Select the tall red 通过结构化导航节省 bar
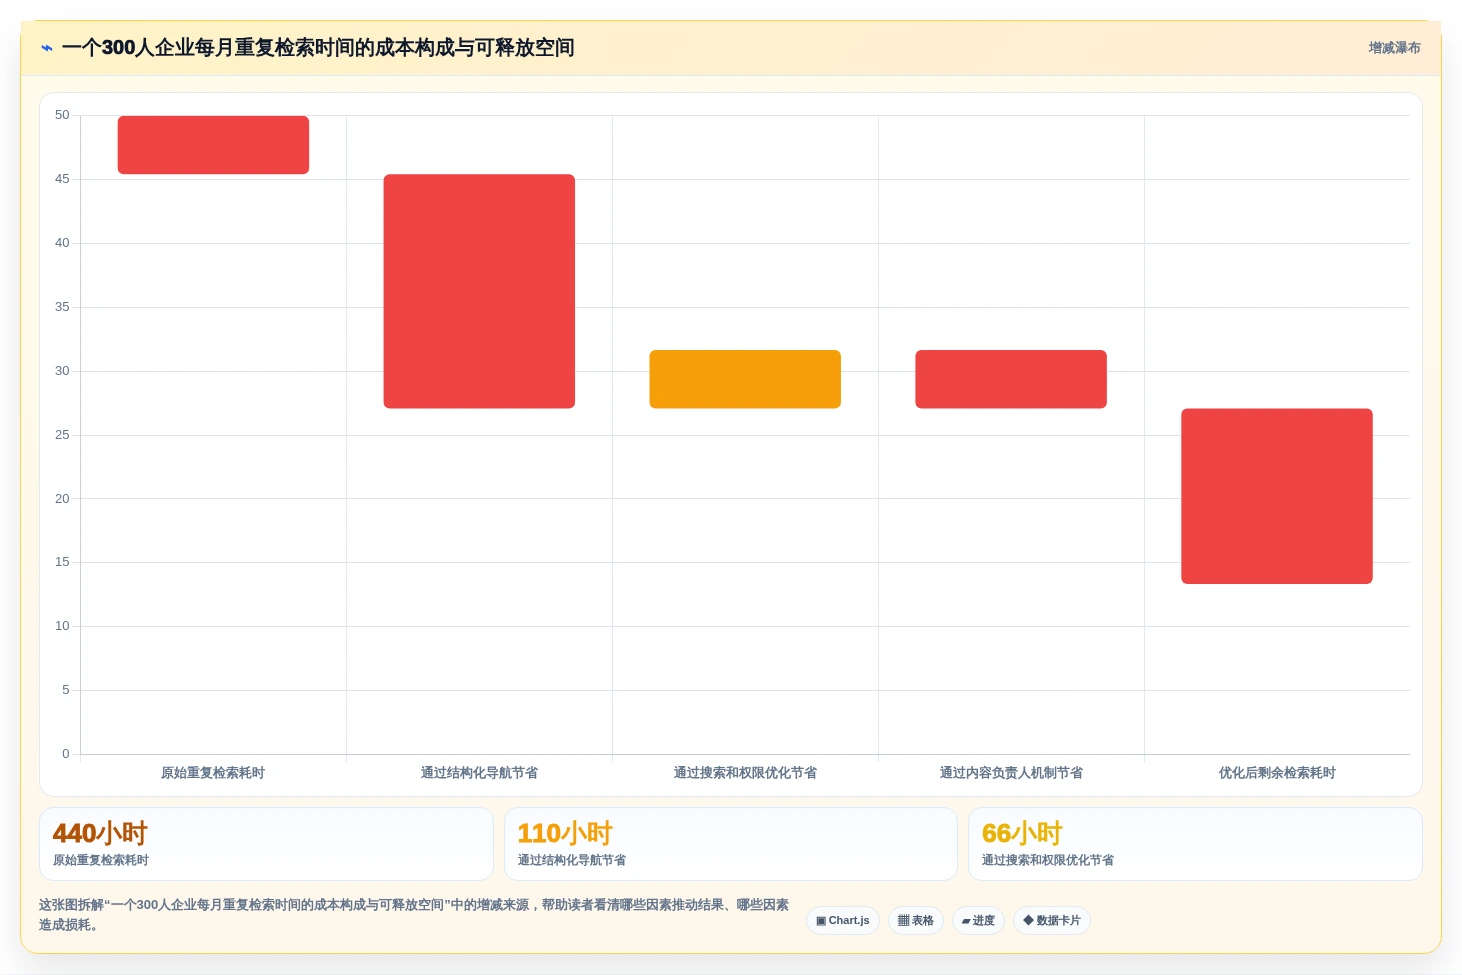Screen dimensions: 1462x975 [479, 291]
